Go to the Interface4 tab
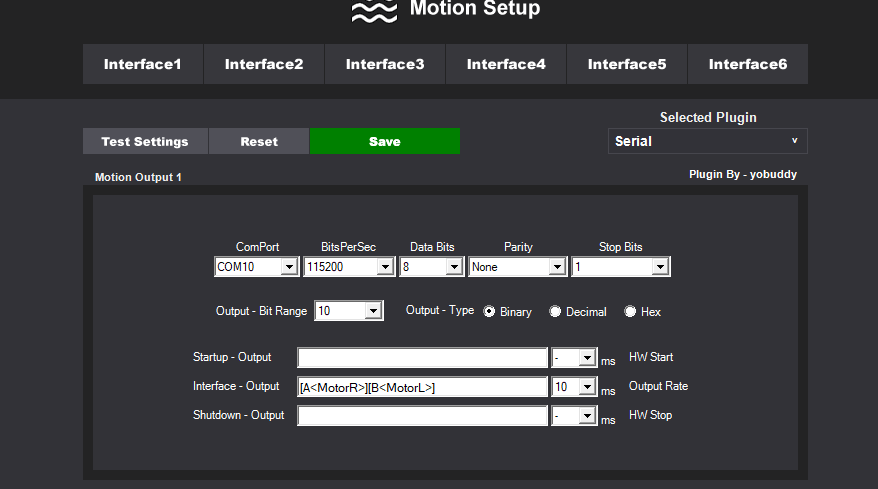The width and height of the screenshot is (878, 489). pos(506,64)
